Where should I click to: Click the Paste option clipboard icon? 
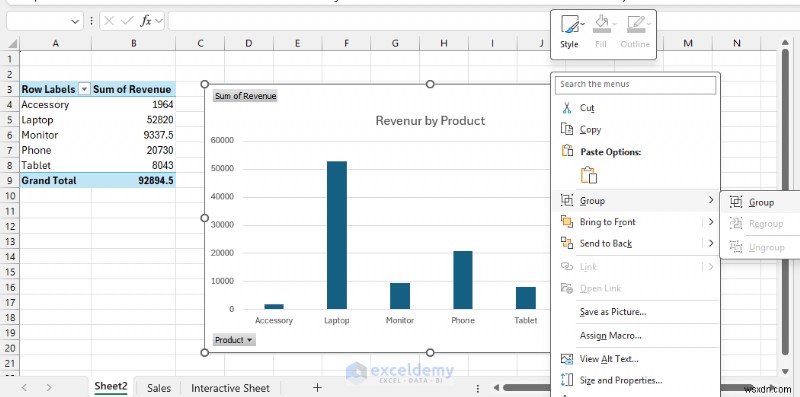tap(589, 175)
